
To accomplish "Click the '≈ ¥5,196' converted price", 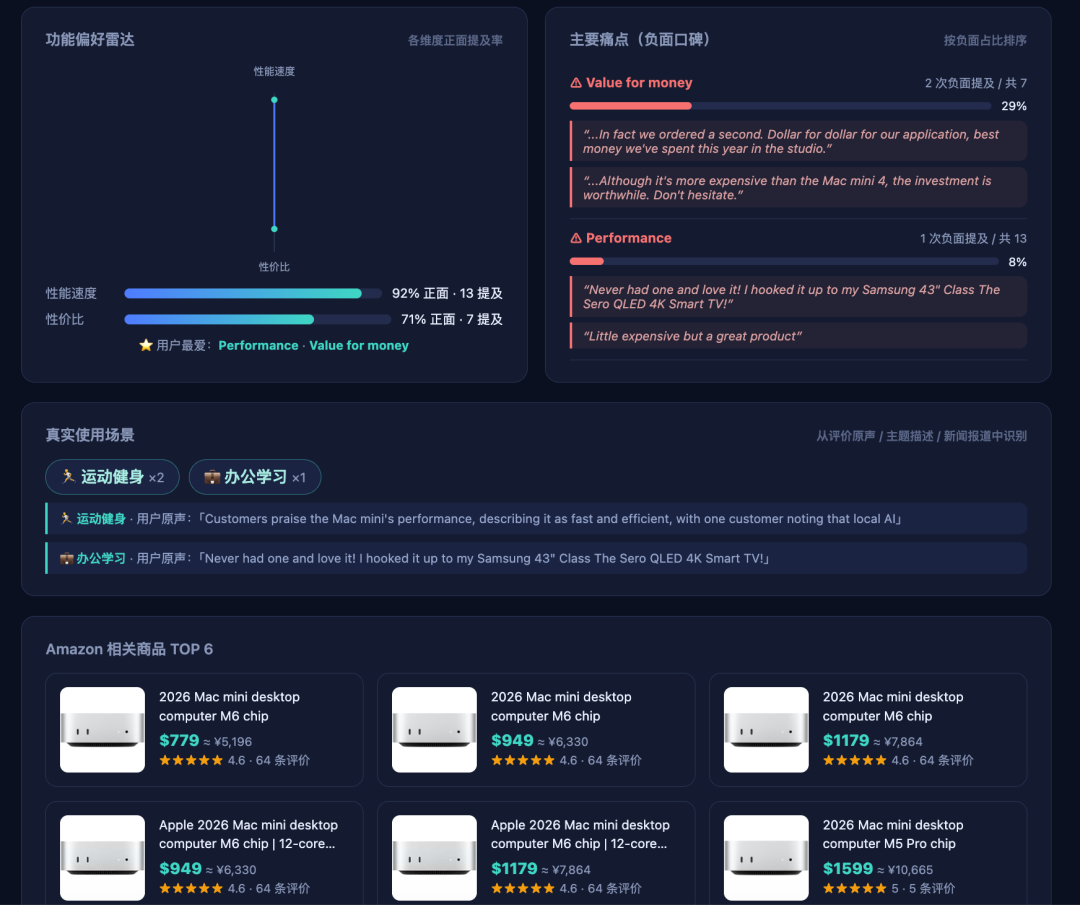I will (228, 742).
